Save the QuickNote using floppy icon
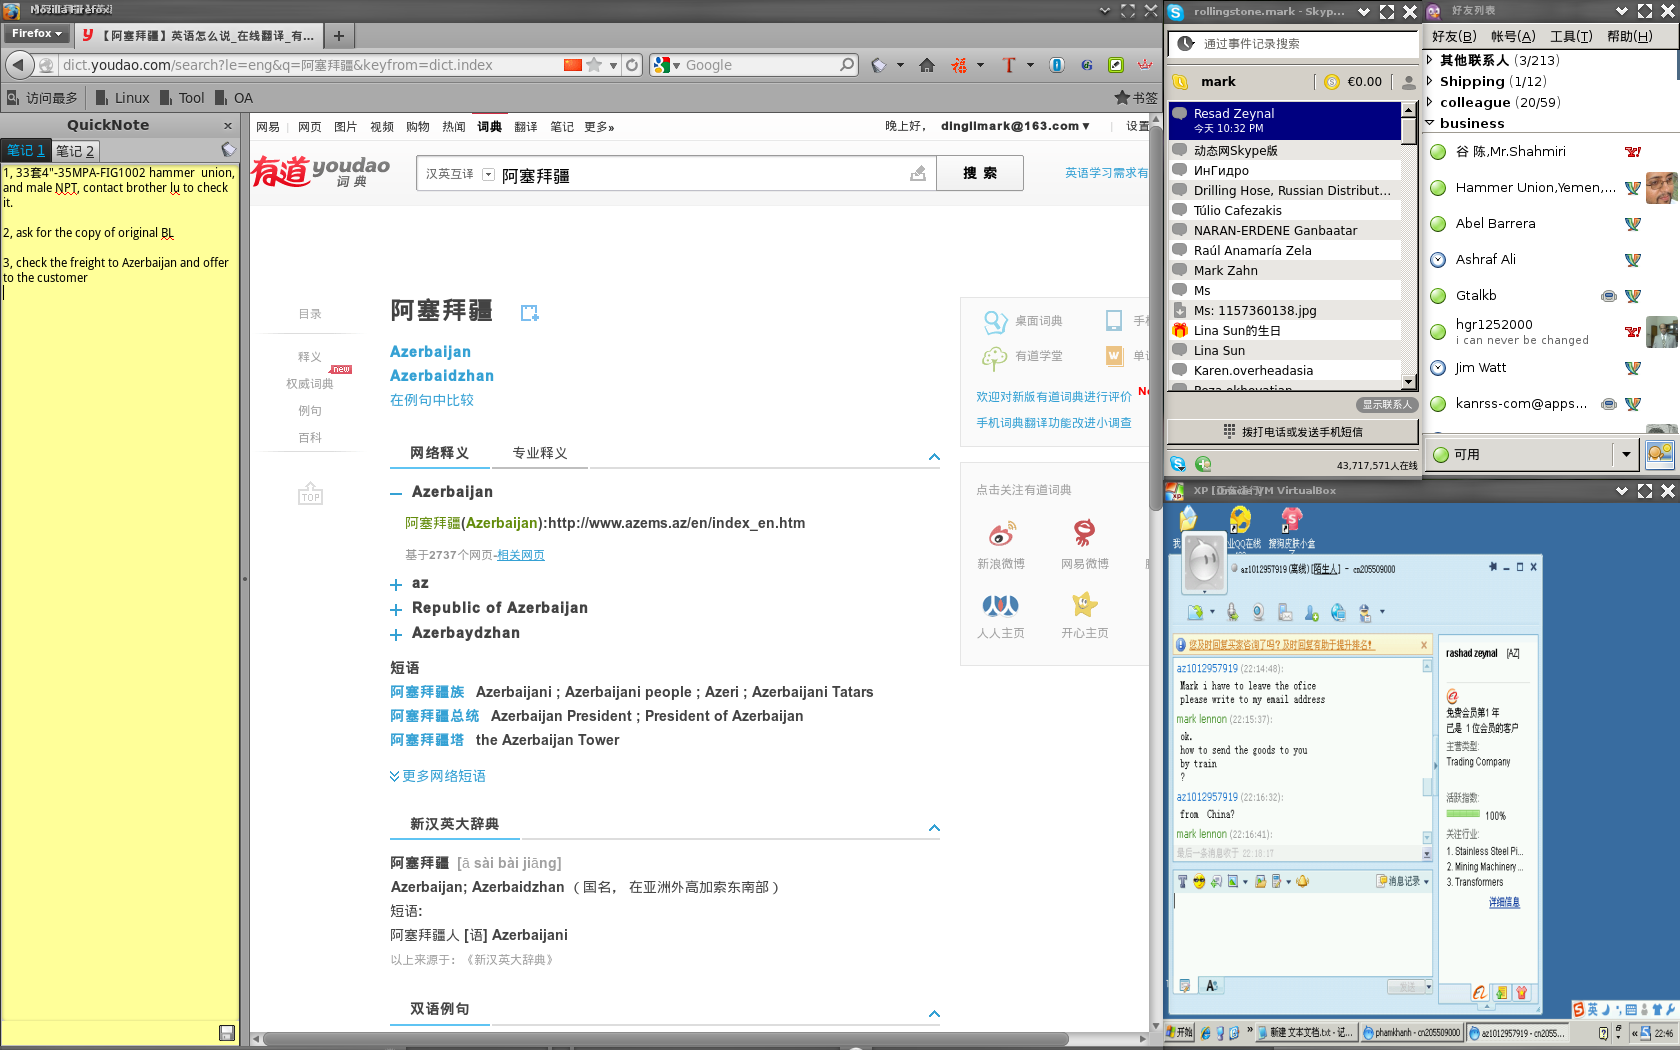Screen dimensions: 1680x1050 pos(227,1033)
